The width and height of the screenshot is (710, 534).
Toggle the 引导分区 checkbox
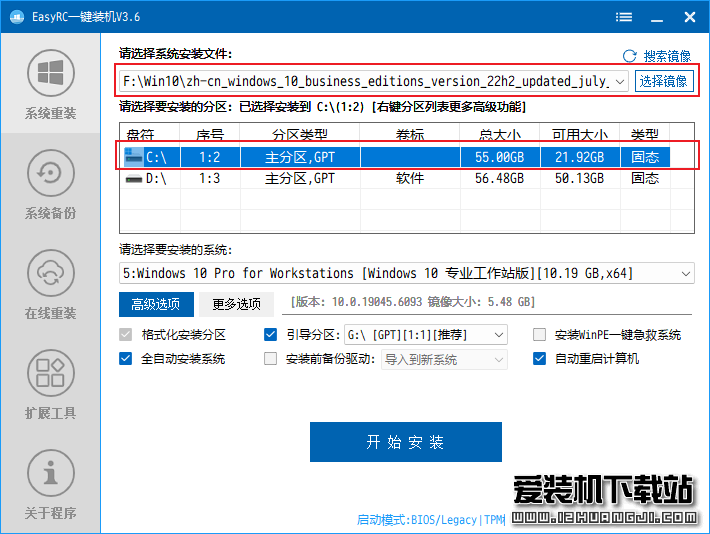[x=270, y=335]
